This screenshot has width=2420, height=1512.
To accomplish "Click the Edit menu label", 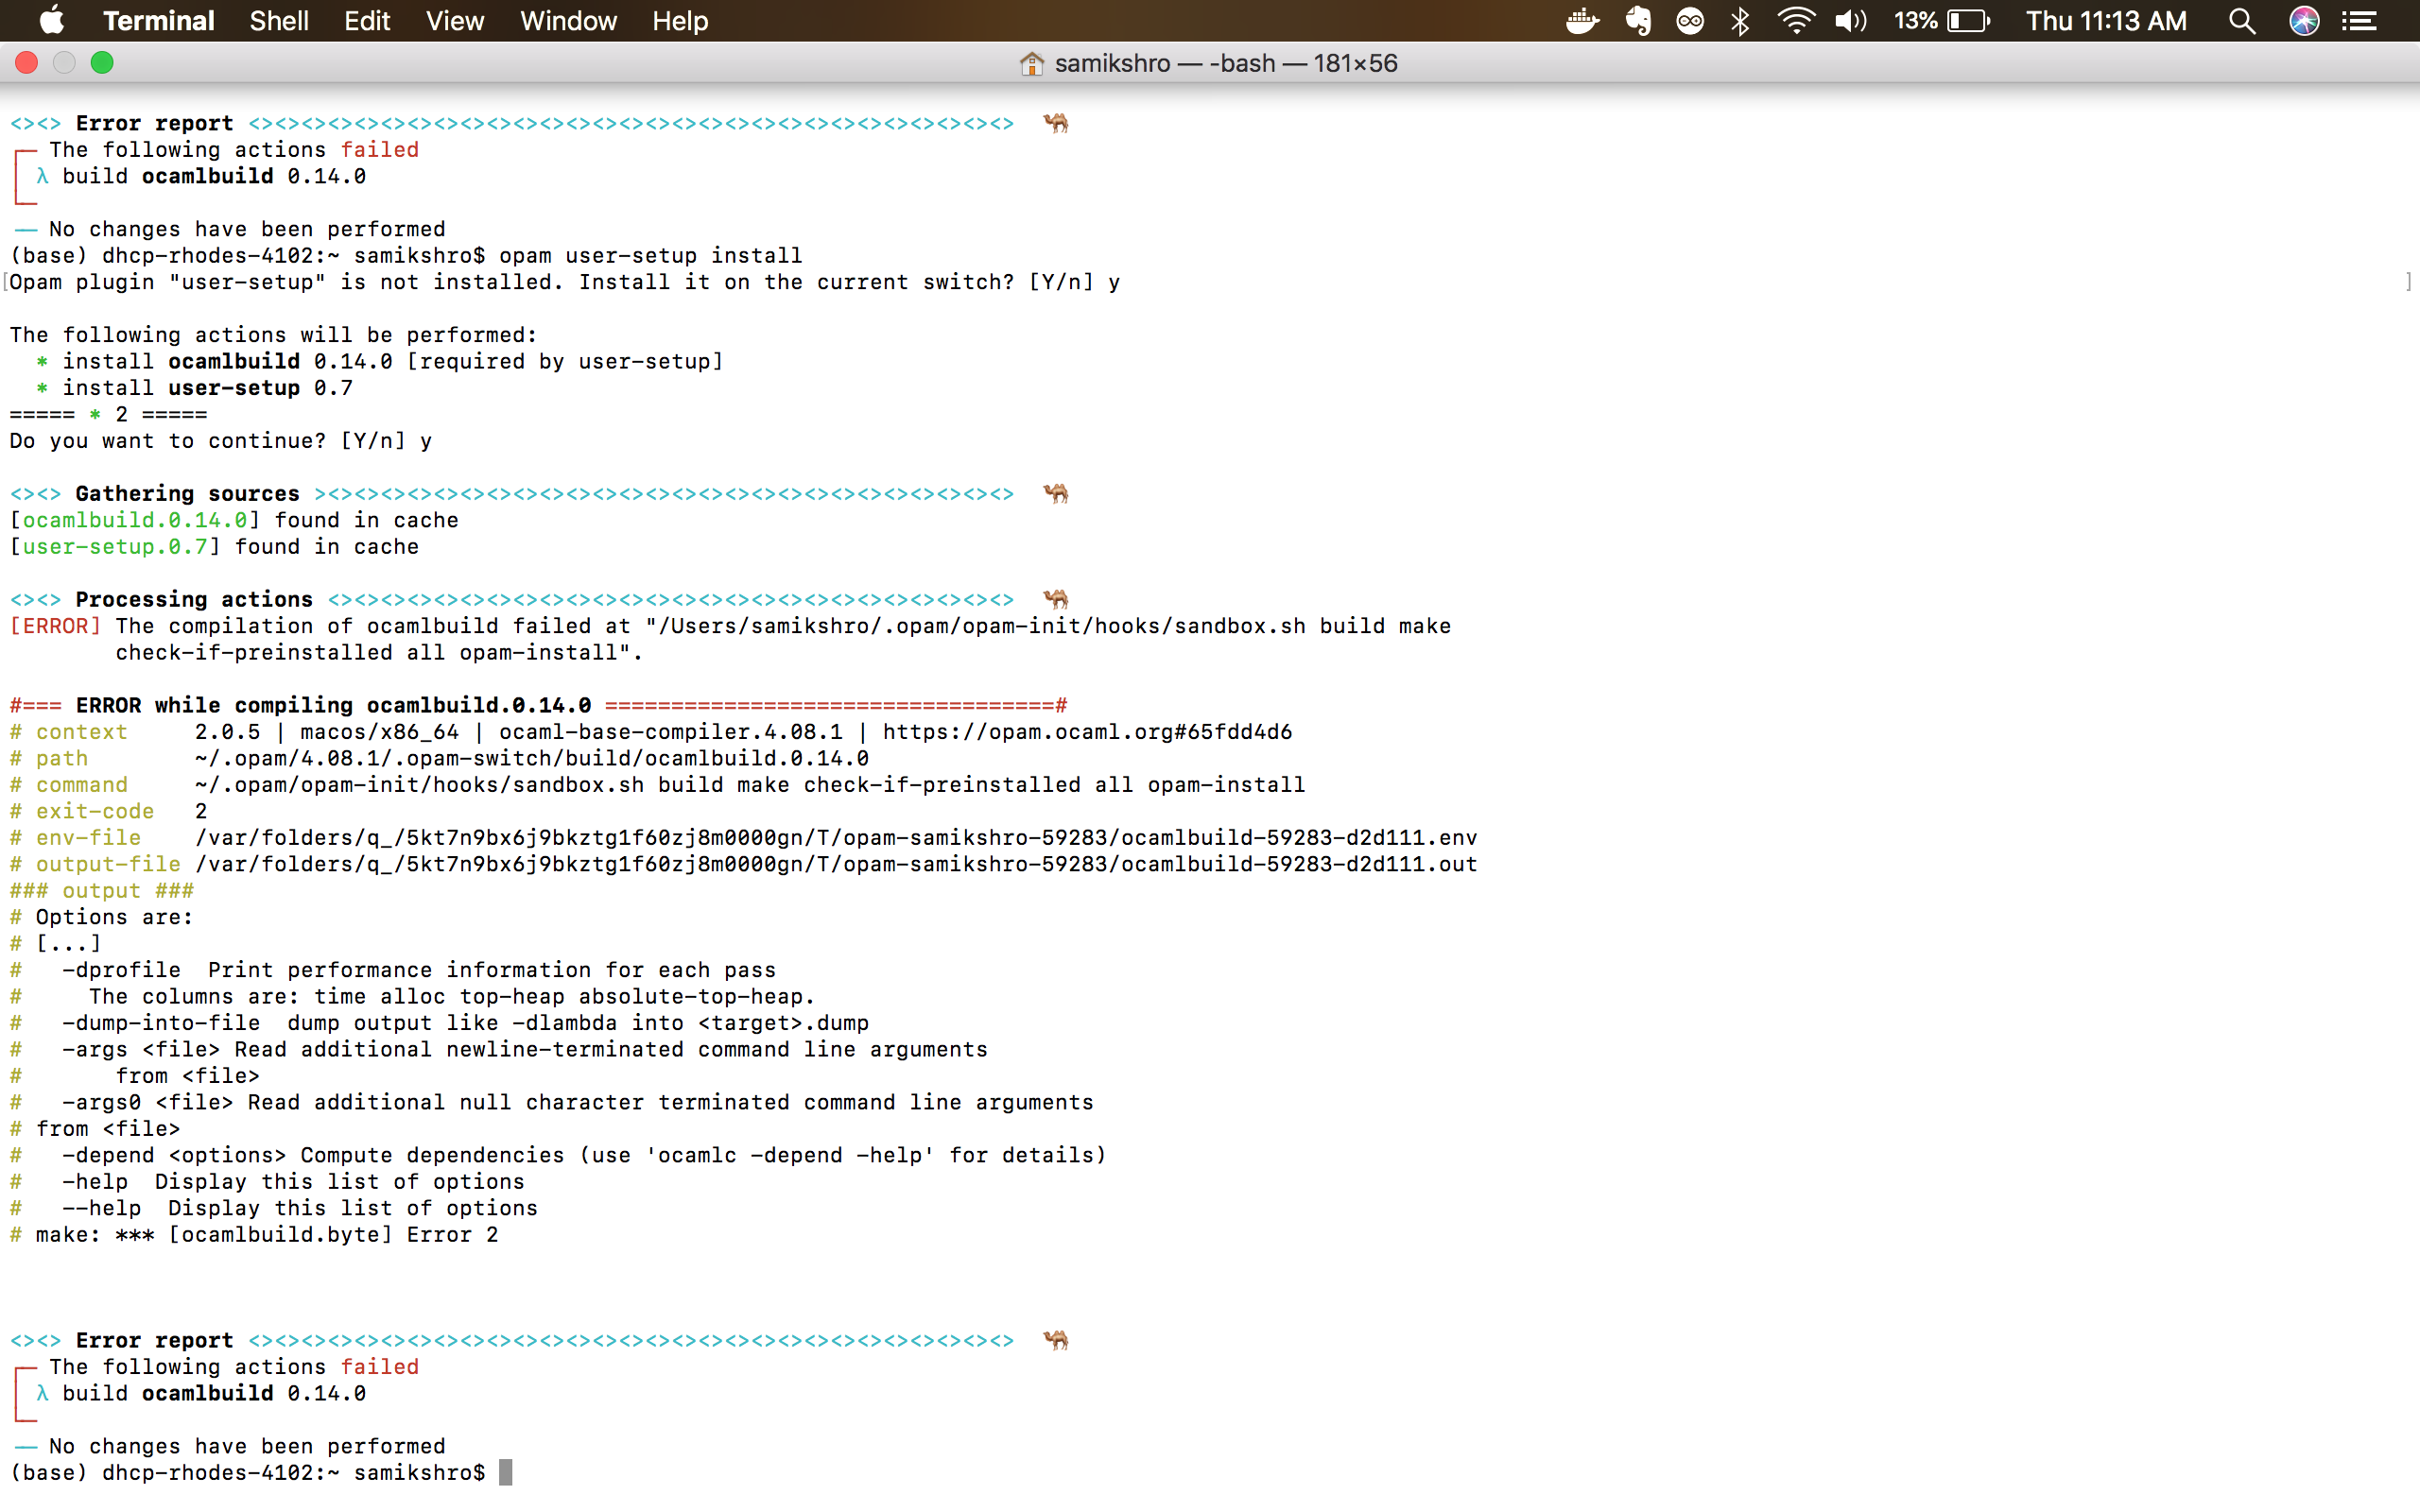I will pyautogui.click(x=366, y=21).
